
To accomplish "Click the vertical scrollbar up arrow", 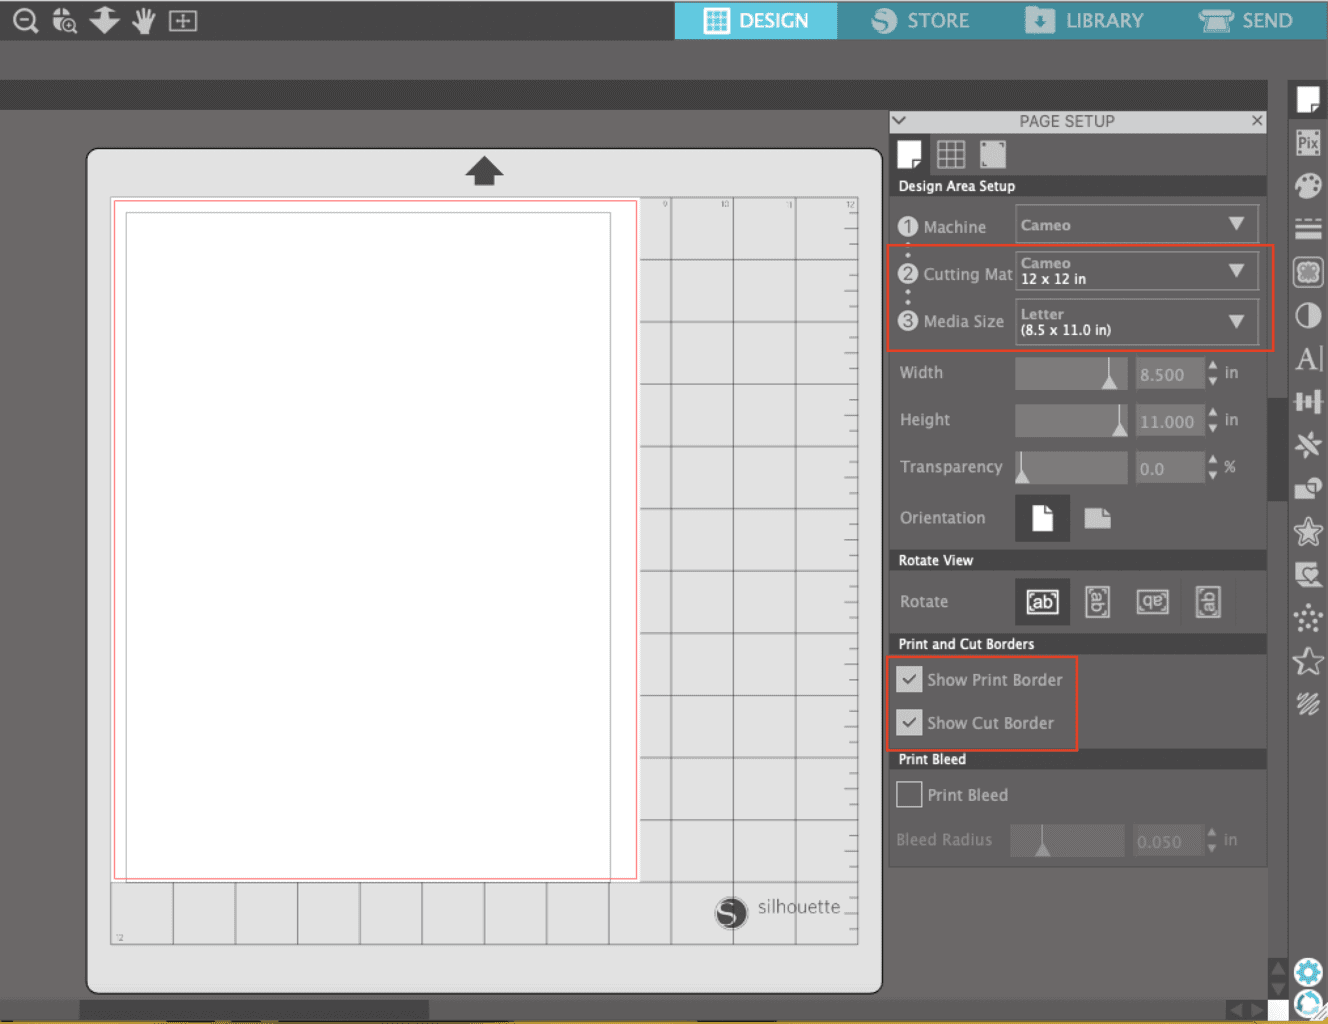I will [1277, 968].
